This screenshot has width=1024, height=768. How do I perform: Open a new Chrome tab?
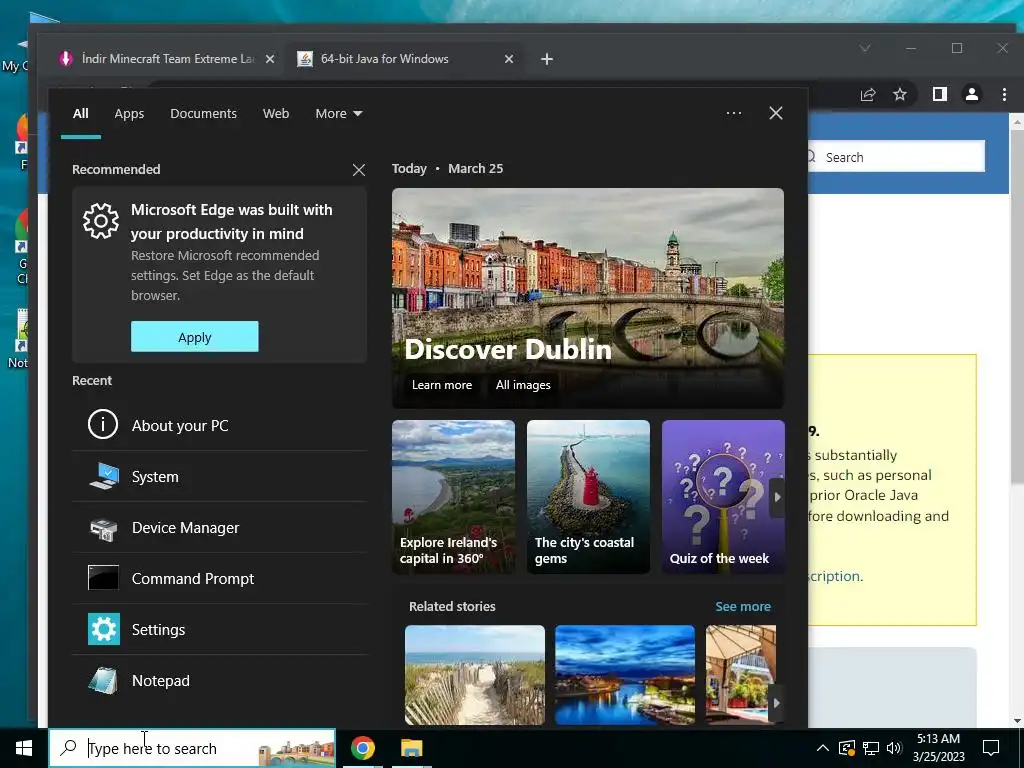click(x=547, y=59)
